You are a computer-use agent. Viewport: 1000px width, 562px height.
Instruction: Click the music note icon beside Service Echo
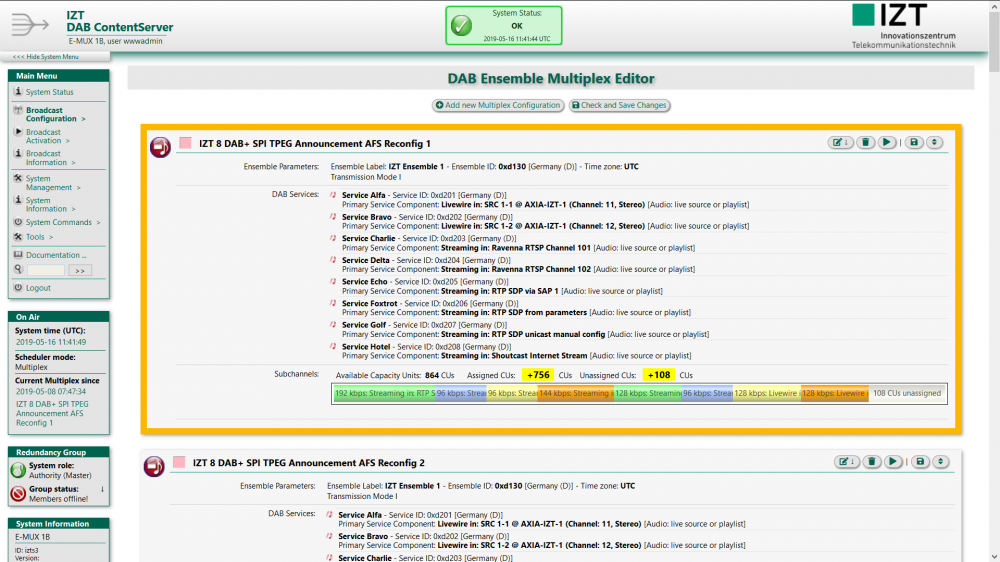tap(333, 281)
